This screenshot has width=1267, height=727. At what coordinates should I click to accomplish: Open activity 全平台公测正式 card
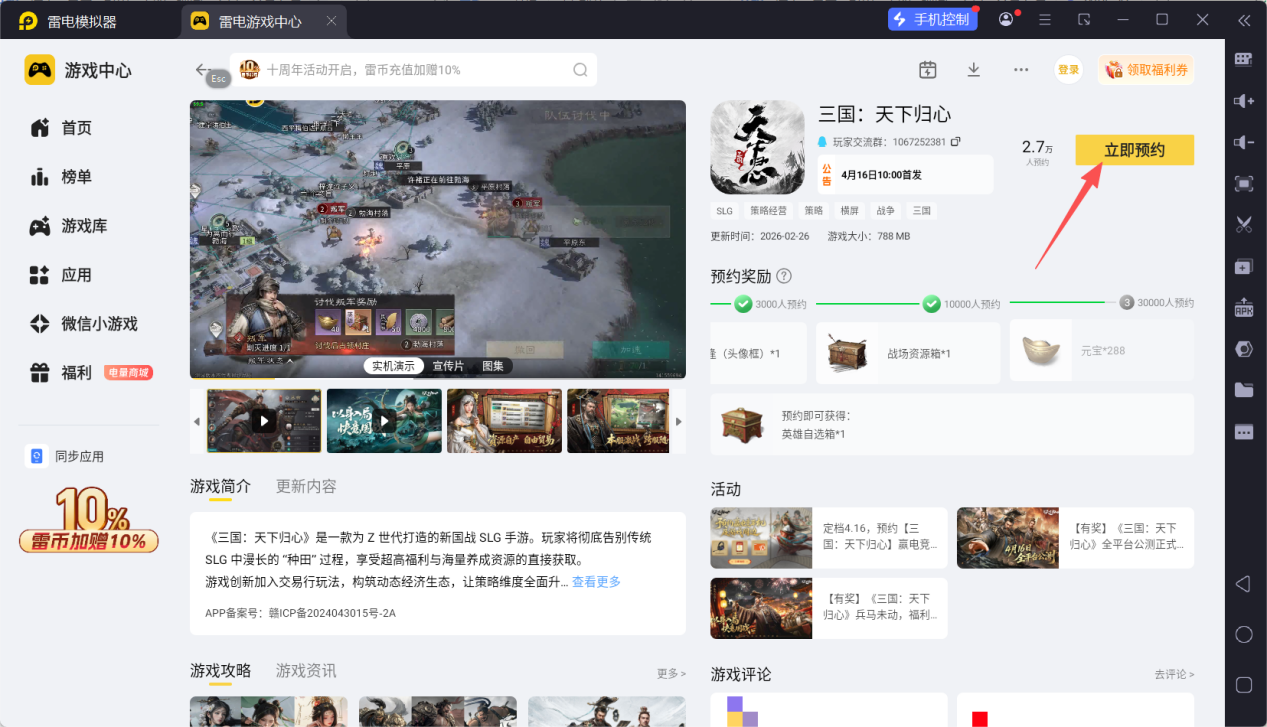1075,538
